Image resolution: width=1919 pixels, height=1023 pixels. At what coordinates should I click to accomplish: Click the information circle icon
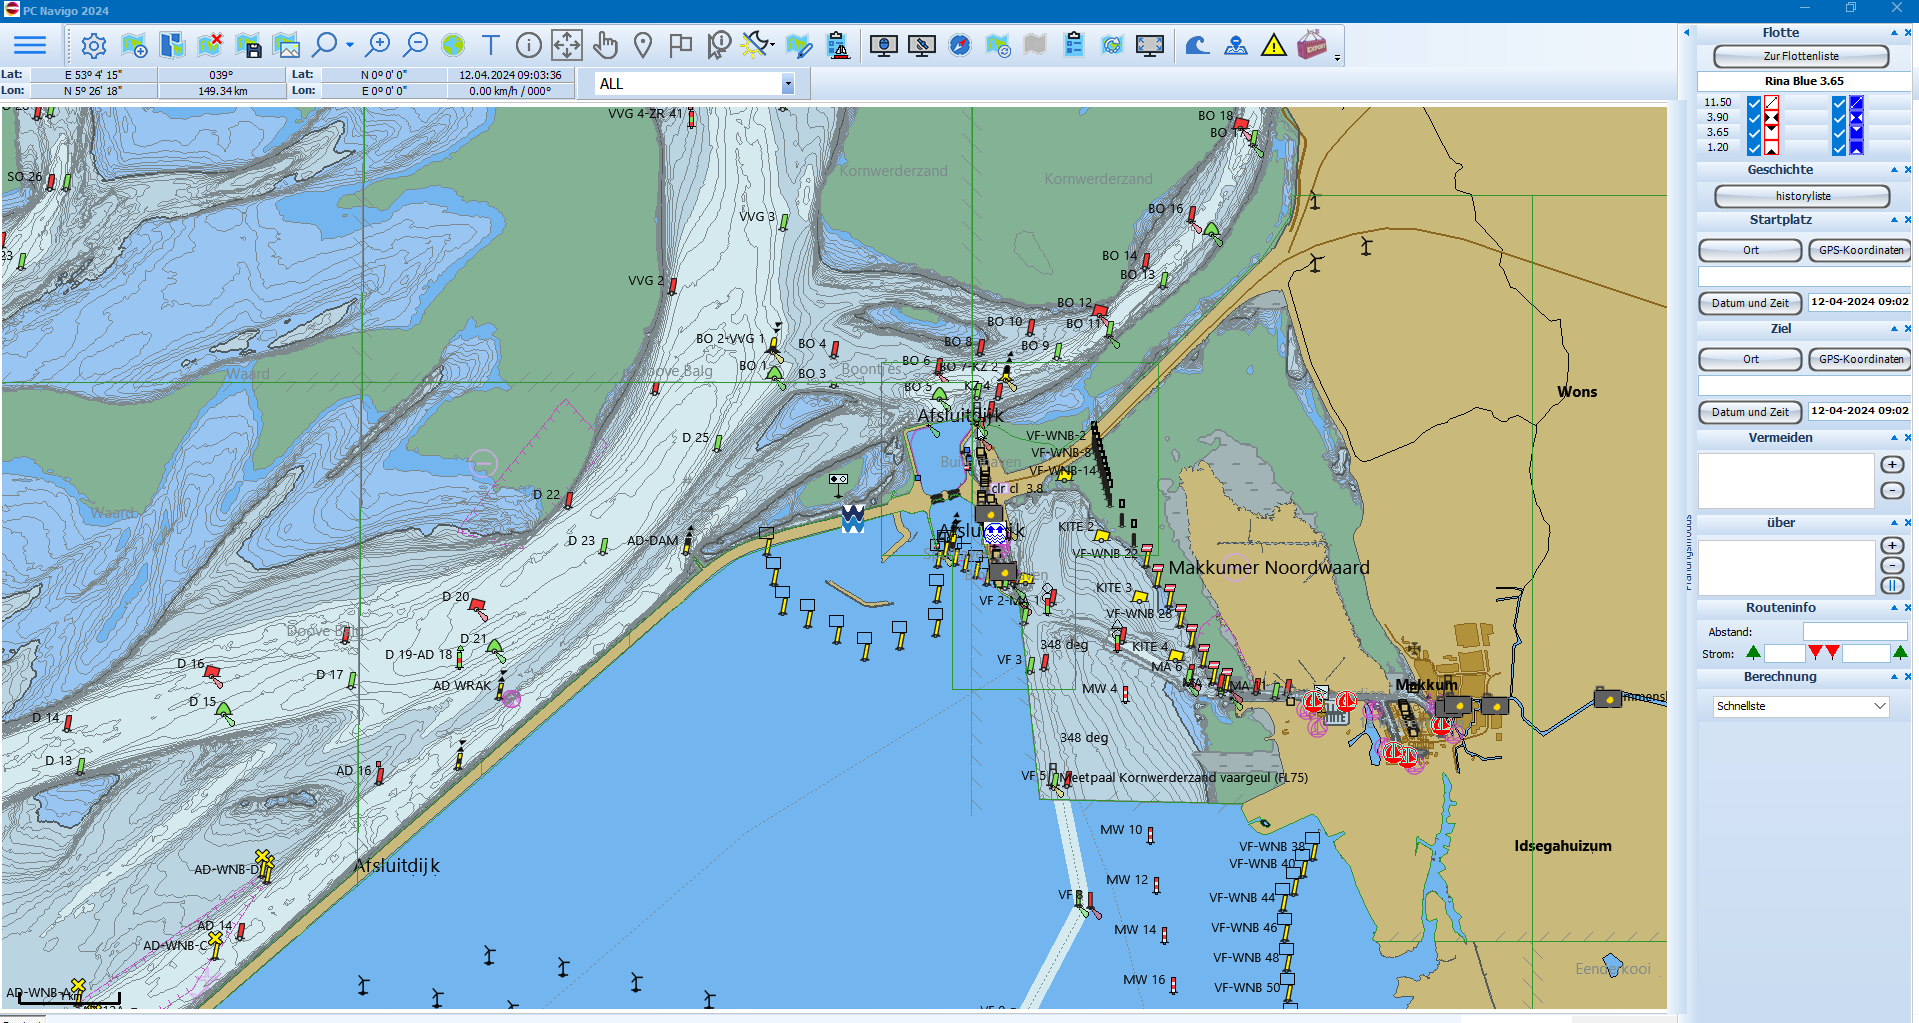pyautogui.click(x=529, y=45)
